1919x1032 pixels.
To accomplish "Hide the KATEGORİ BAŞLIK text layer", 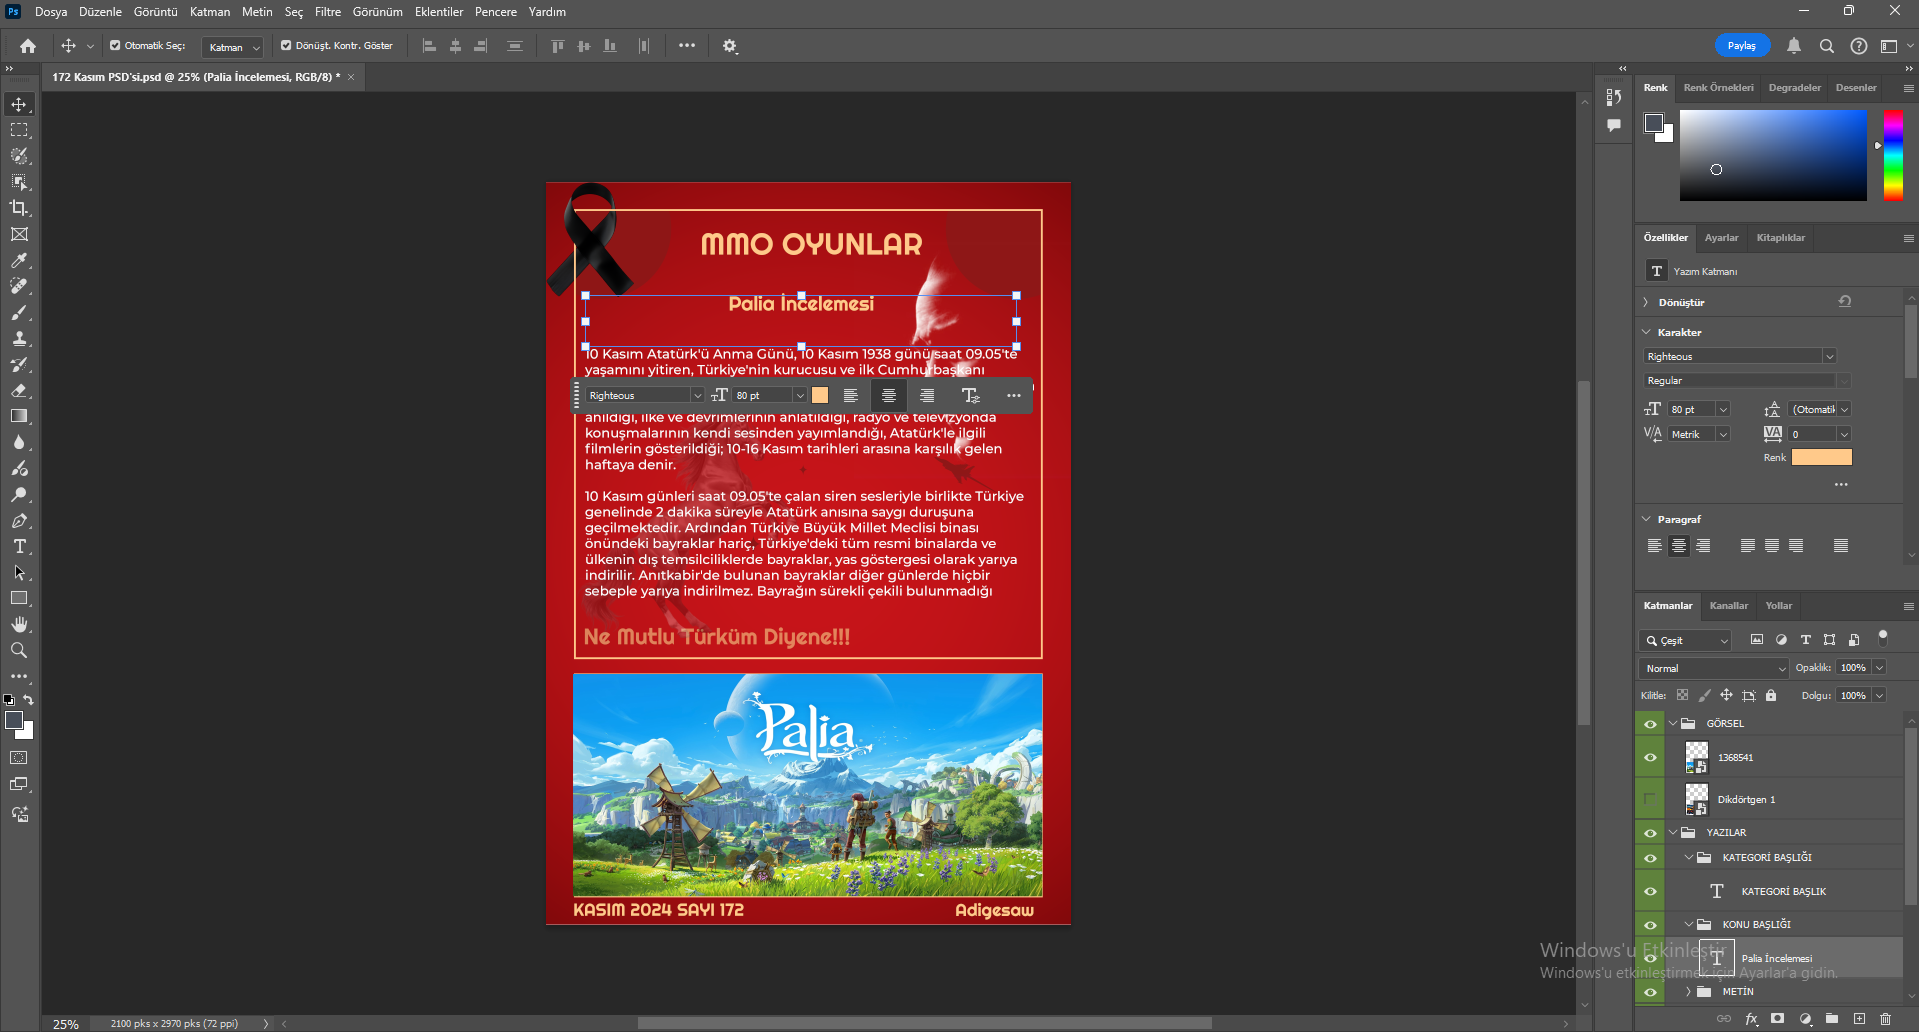I will pyautogui.click(x=1650, y=891).
